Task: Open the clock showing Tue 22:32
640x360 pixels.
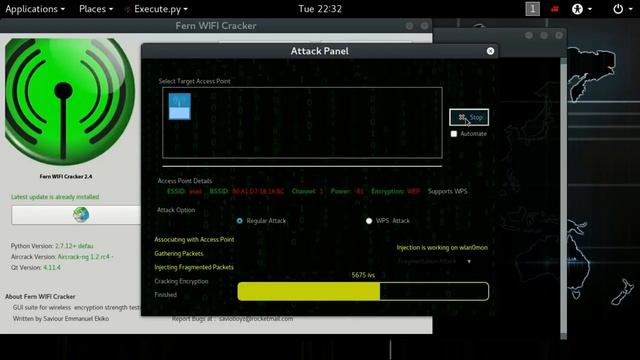Action: click(320, 9)
